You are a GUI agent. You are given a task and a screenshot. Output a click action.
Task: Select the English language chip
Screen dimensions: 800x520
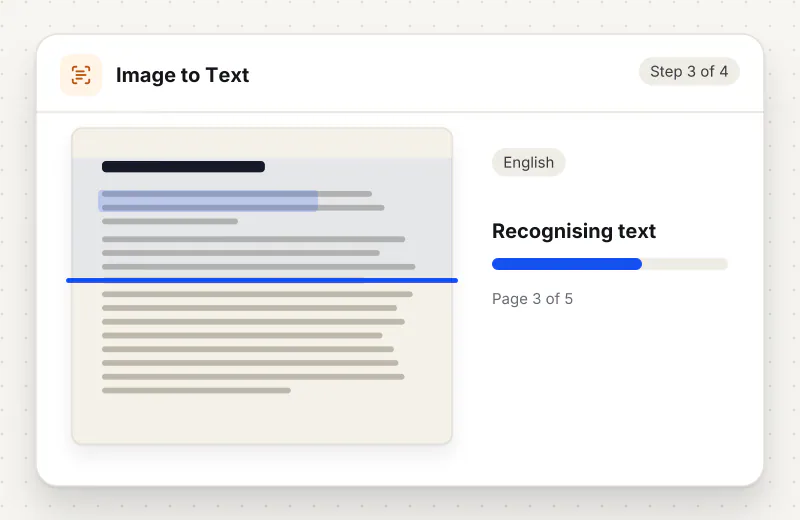coord(529,162)
